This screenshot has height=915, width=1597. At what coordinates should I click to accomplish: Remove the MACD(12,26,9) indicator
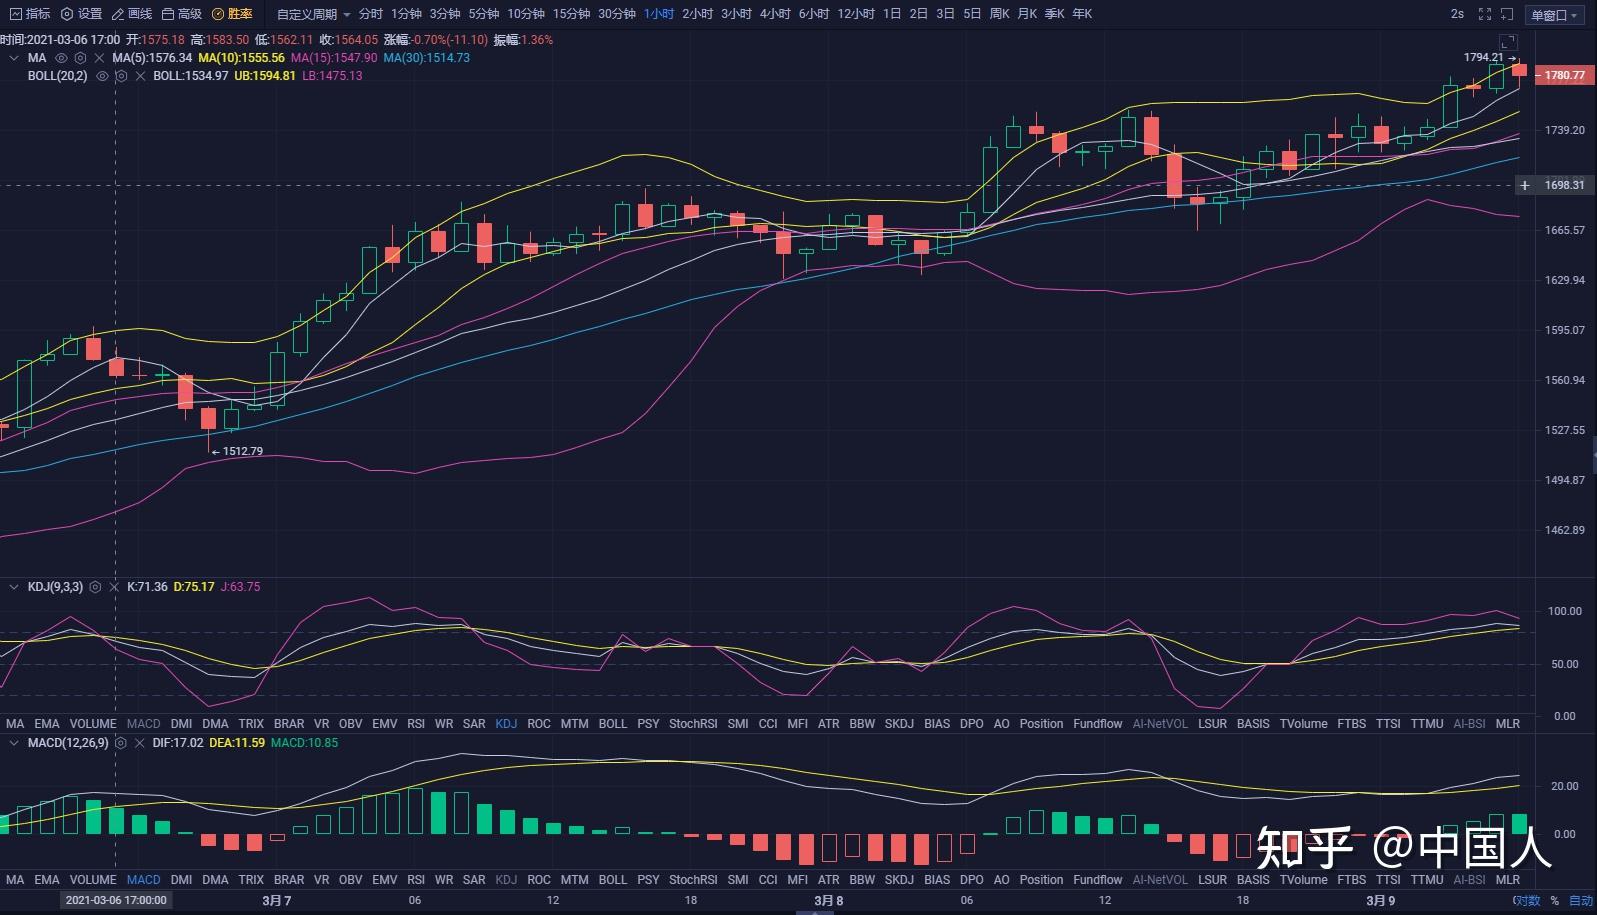[140, 743]
